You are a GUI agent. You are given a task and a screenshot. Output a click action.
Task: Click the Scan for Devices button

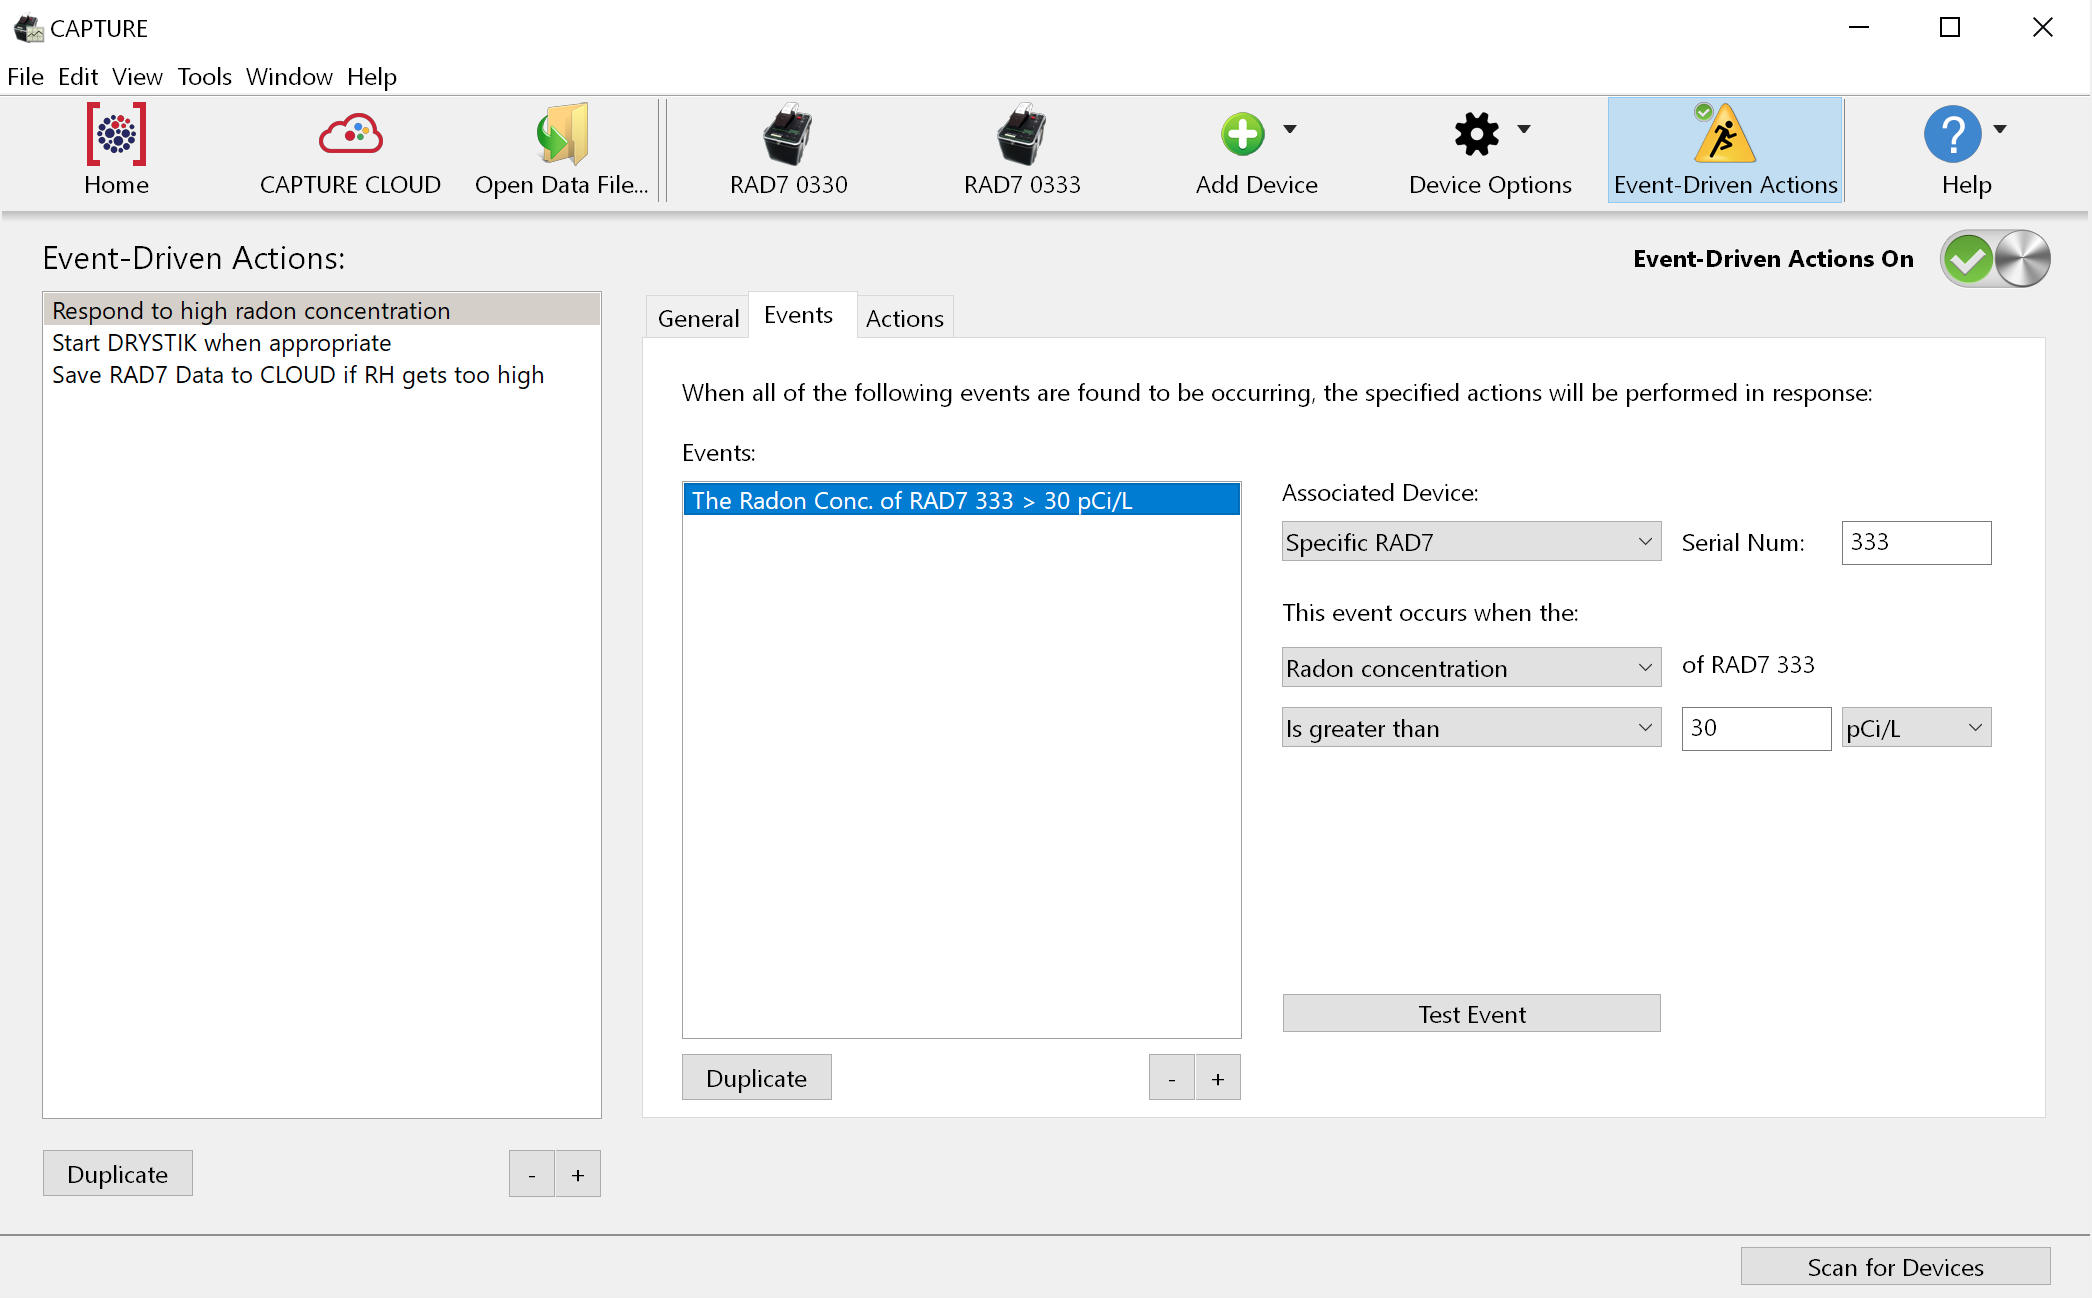click(1894, 1267)
